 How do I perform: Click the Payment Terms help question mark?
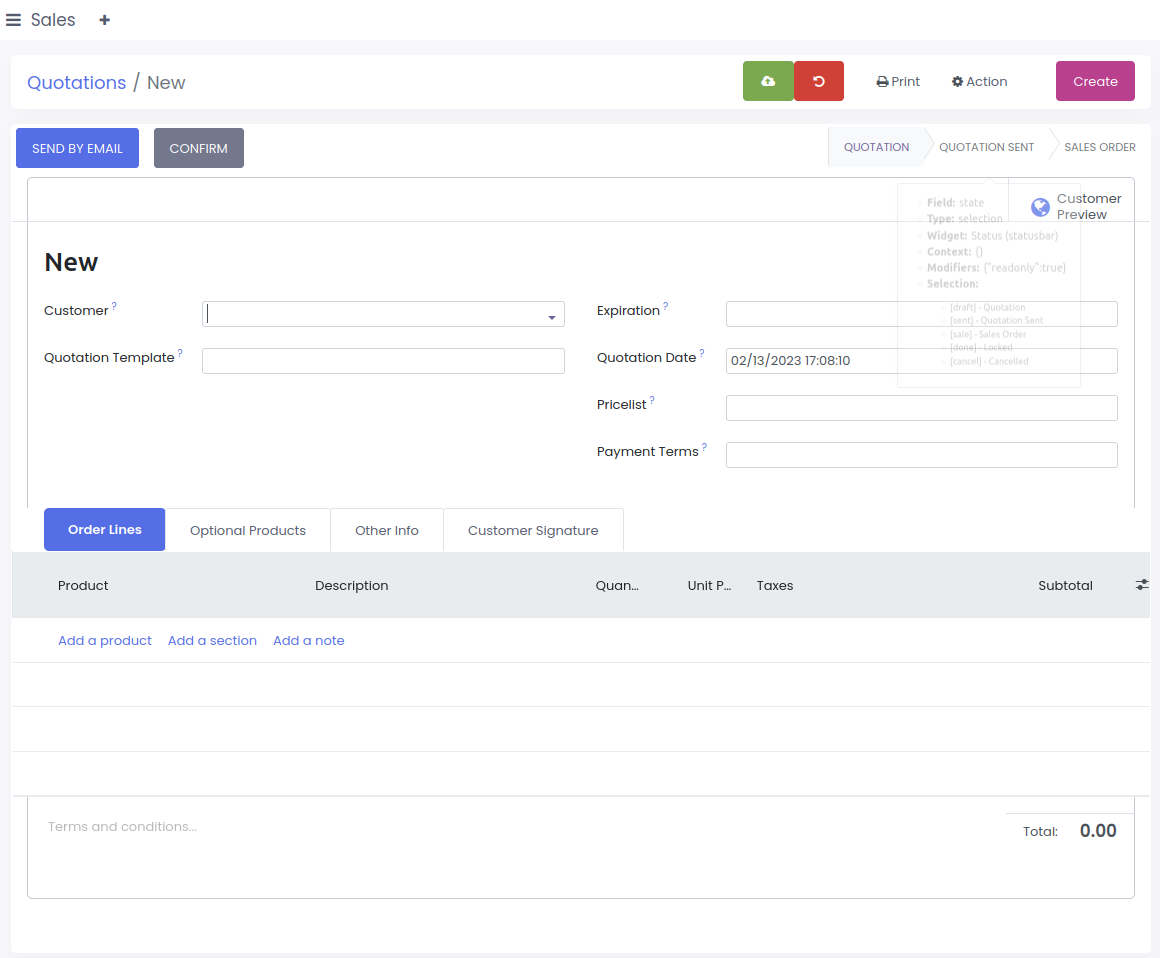pos(704,447)
